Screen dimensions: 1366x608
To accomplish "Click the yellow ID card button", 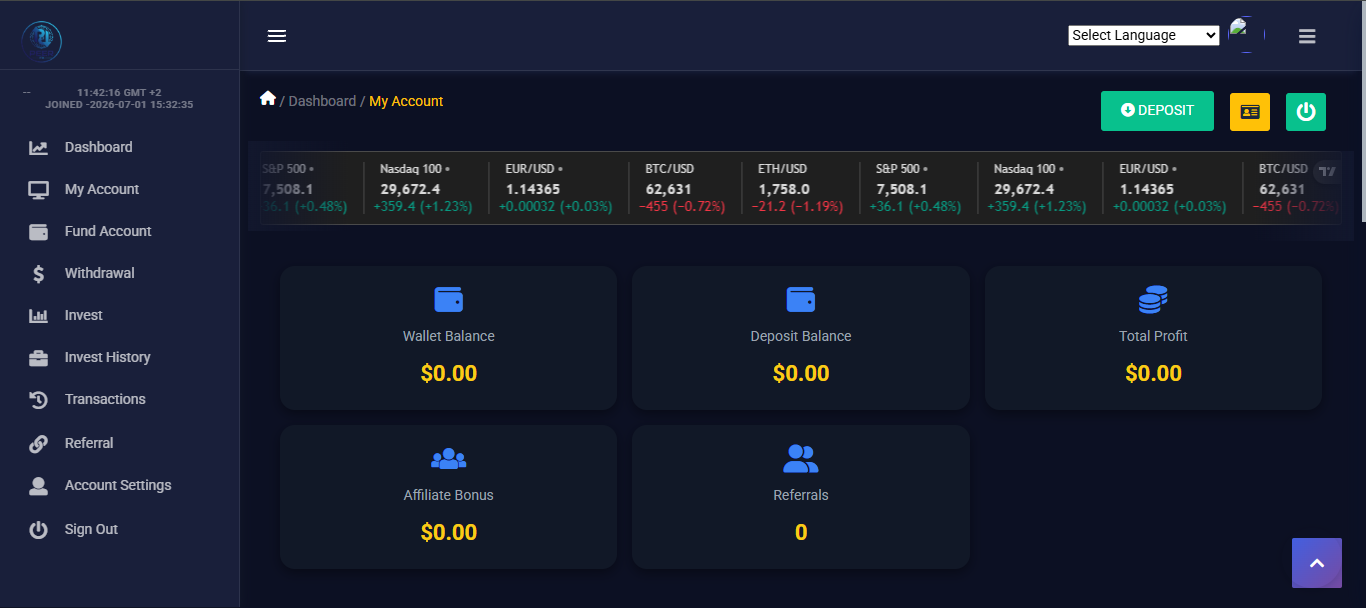I will [1249, 111].
